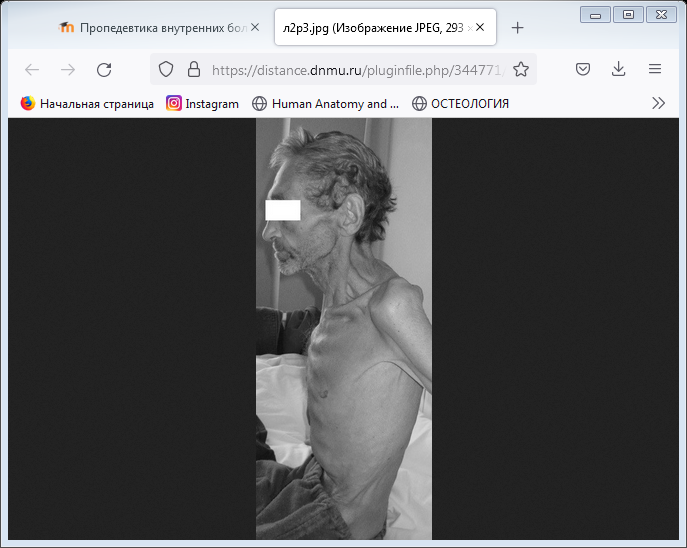
Task: Open the ОСТЕОЛОГИЯ bookmark
Action: [x=460, y=103]
